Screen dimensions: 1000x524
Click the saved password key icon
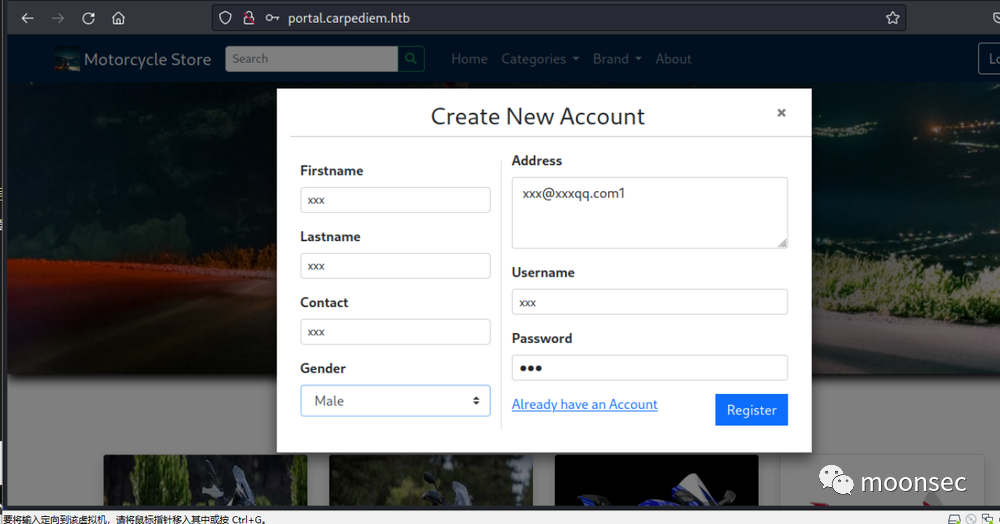tap(272, 18)
